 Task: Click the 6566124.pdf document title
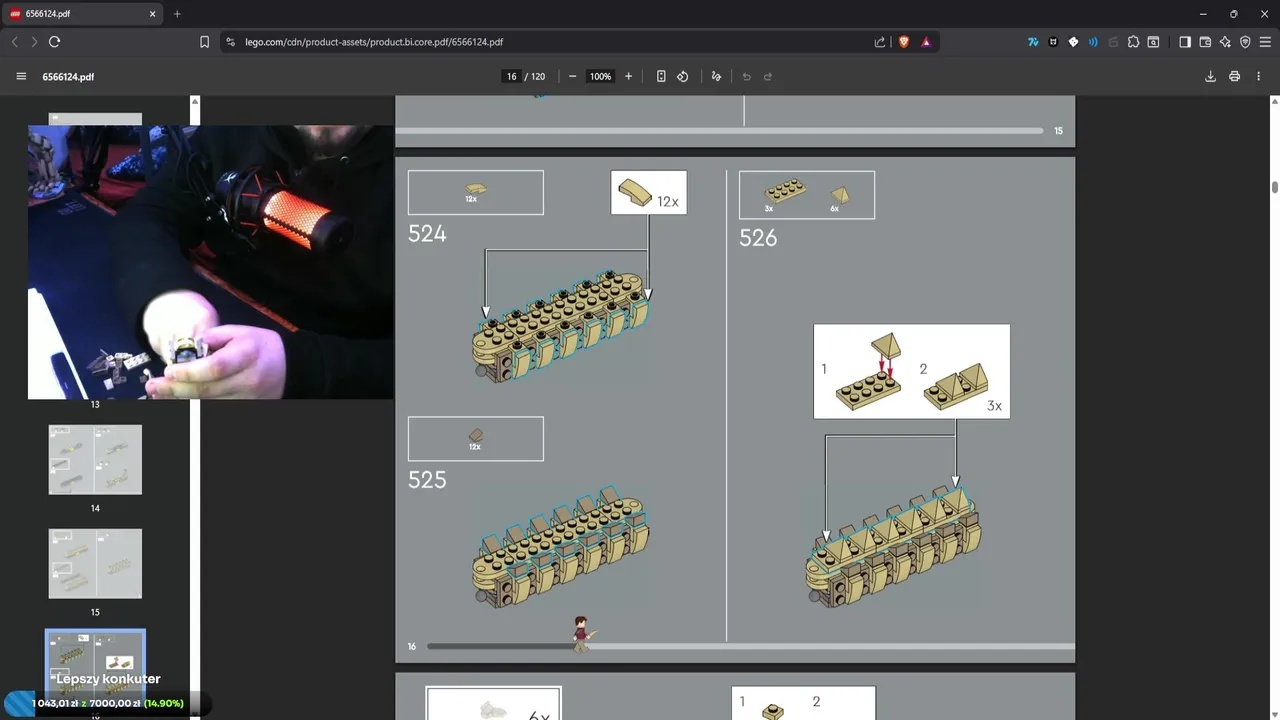tap(68, 77)
